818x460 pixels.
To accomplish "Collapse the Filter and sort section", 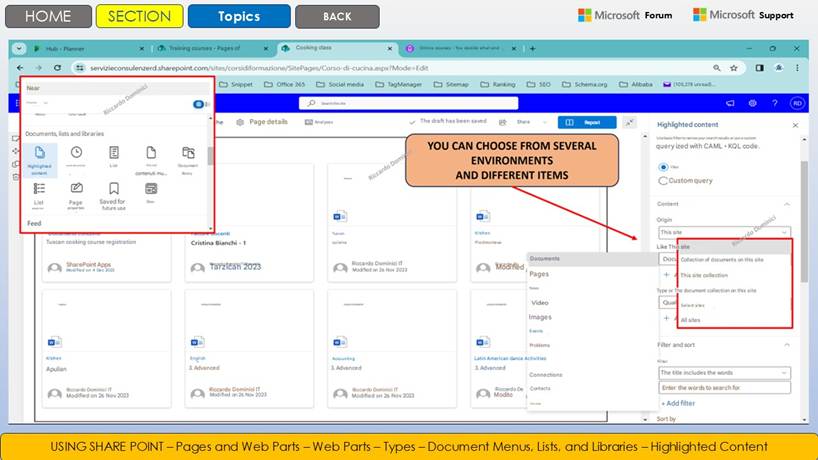I will coord(787,344).
